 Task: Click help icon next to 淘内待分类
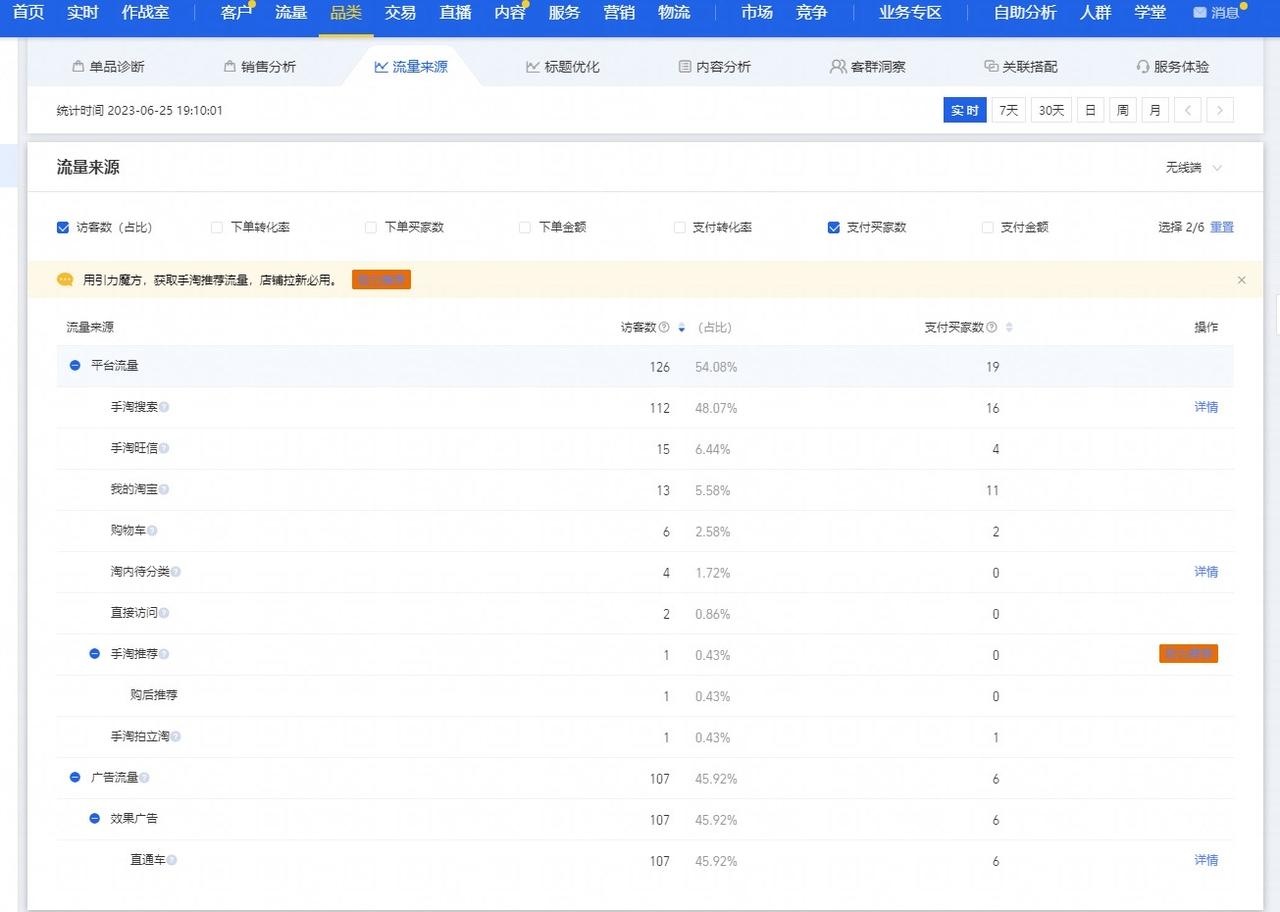(176, 572)
